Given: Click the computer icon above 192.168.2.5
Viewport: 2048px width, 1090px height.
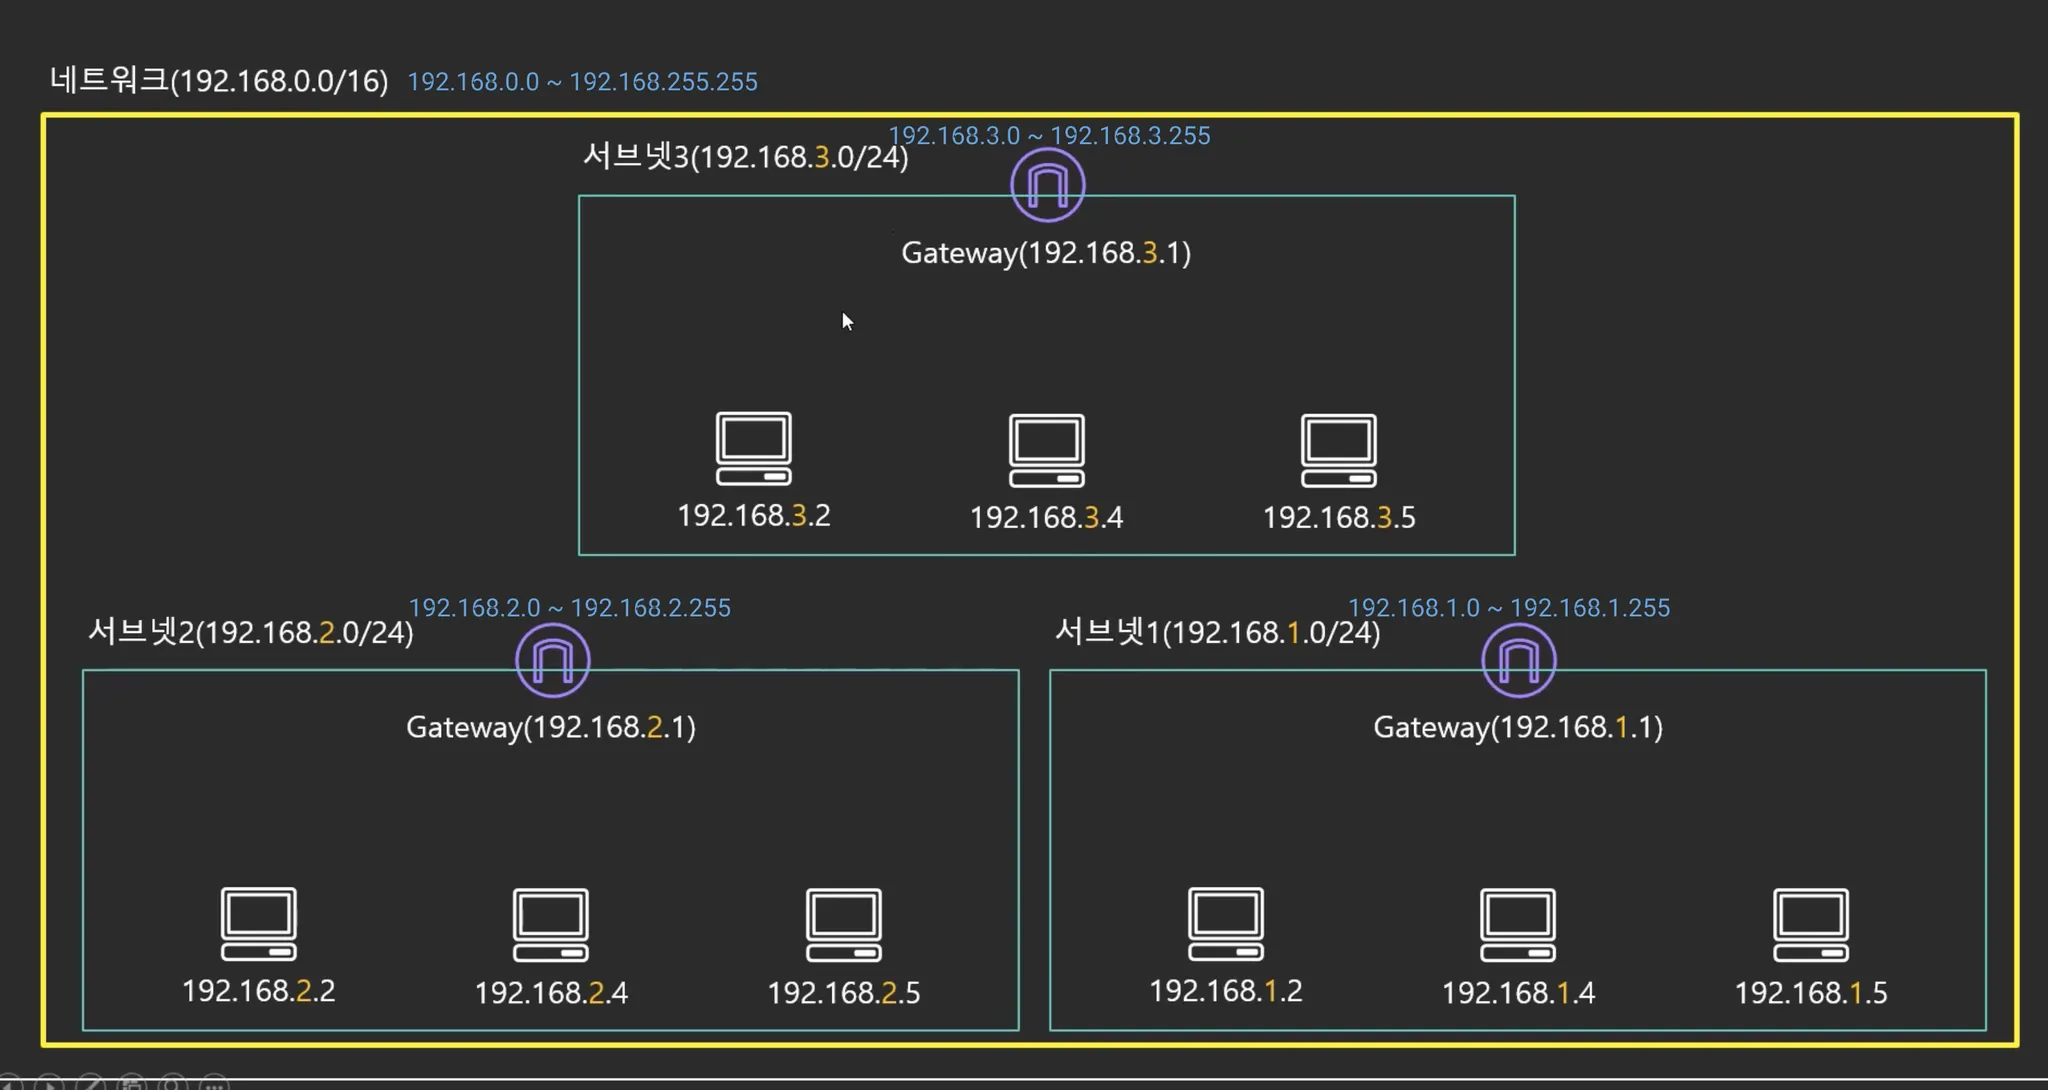Looking at the screenshot, I should pos(843,925).
